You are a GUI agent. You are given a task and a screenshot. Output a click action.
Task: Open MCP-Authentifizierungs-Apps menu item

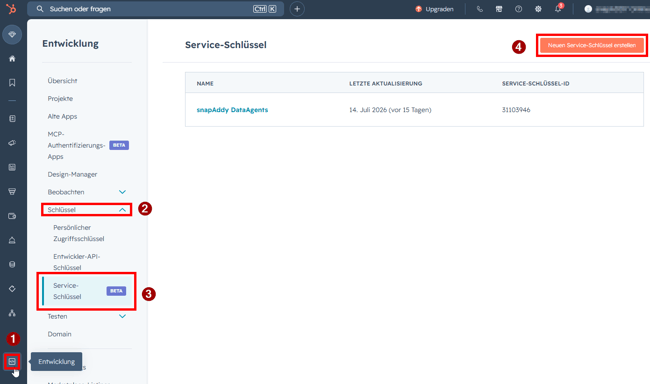(76, 145)
